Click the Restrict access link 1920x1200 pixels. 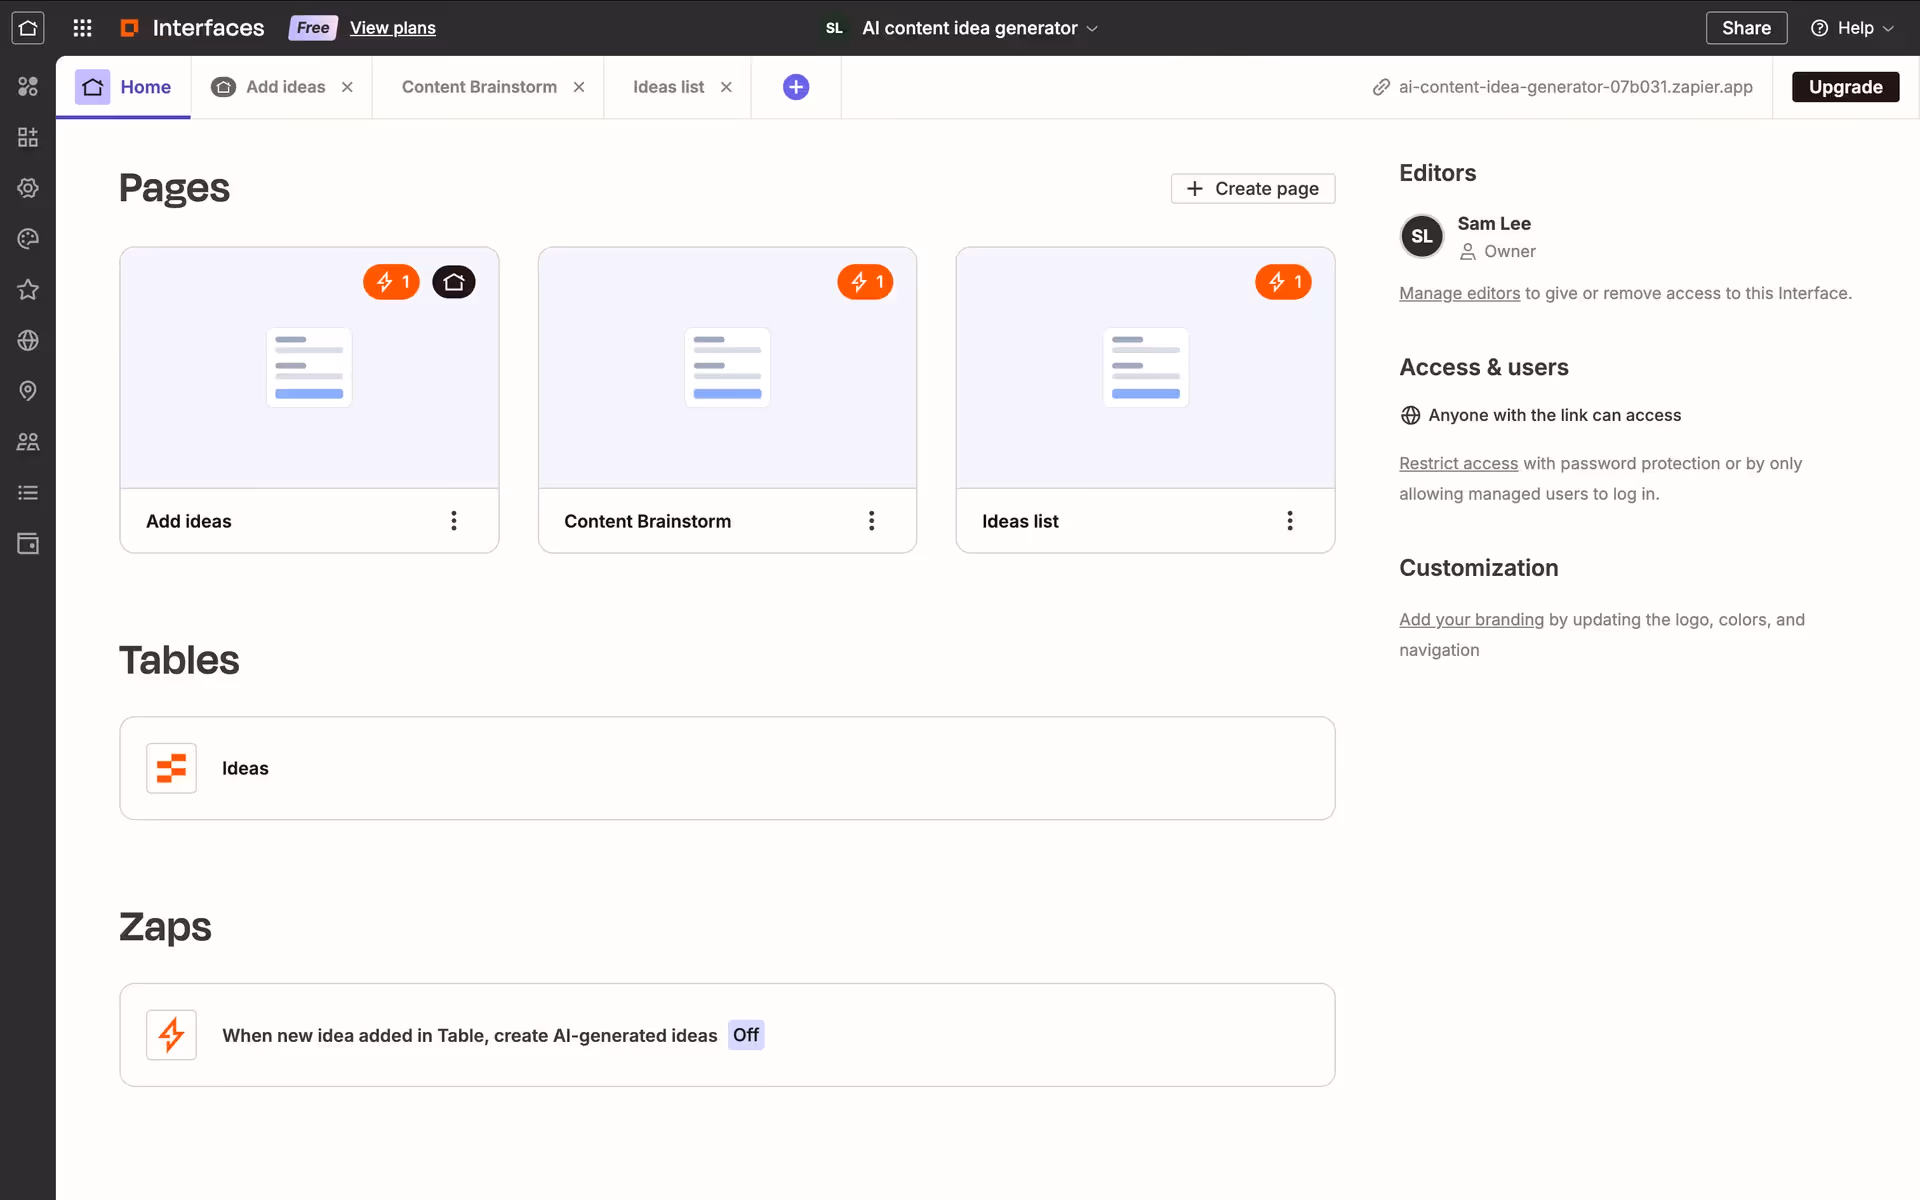pos(1458,464)
